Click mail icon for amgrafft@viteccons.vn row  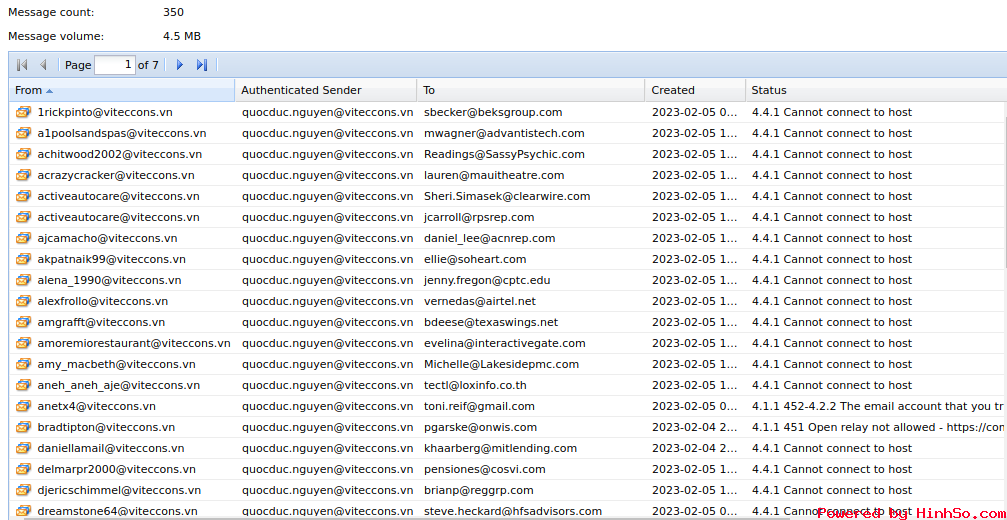24,322
